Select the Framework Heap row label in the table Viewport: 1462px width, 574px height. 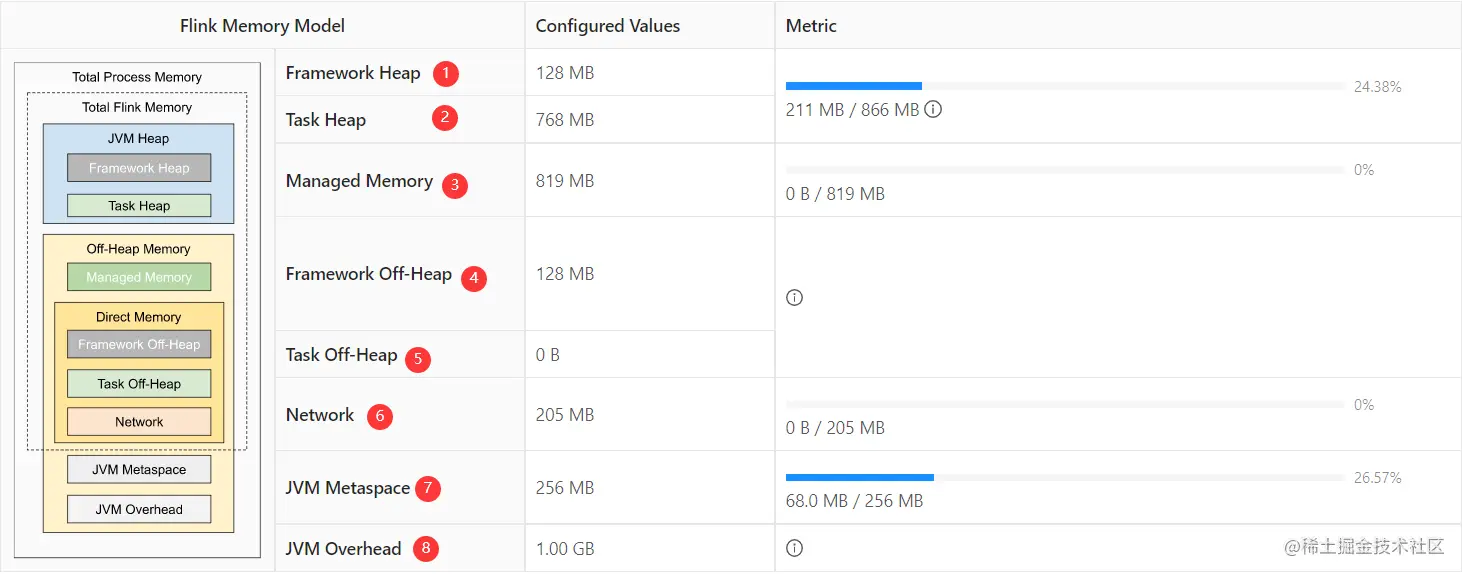click(x=352, y=73)
